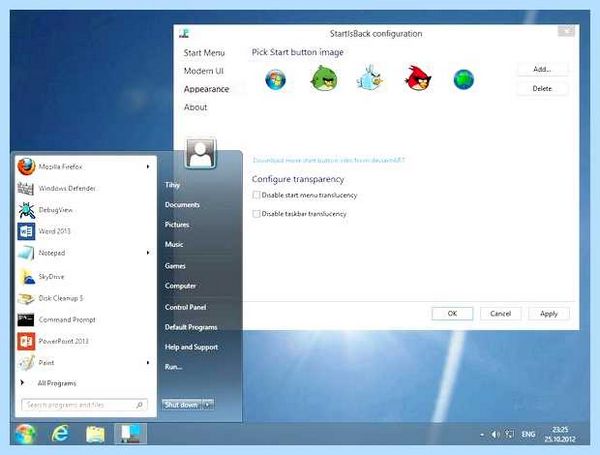The height and width of the screenshot is (455, 600).
Task: Open Help and Support
Action: pyautogui.click(x=191, y=347)
